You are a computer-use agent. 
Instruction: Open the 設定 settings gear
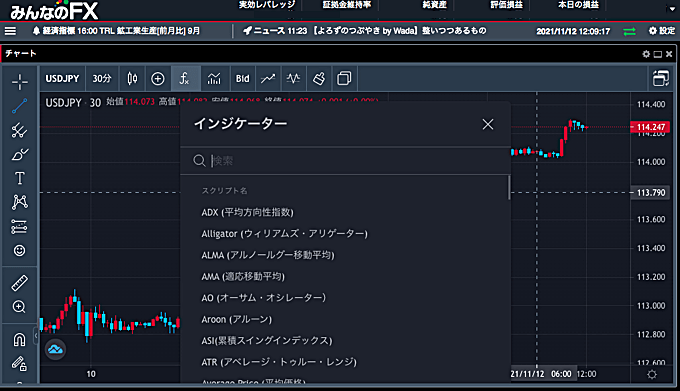[662, 31]
